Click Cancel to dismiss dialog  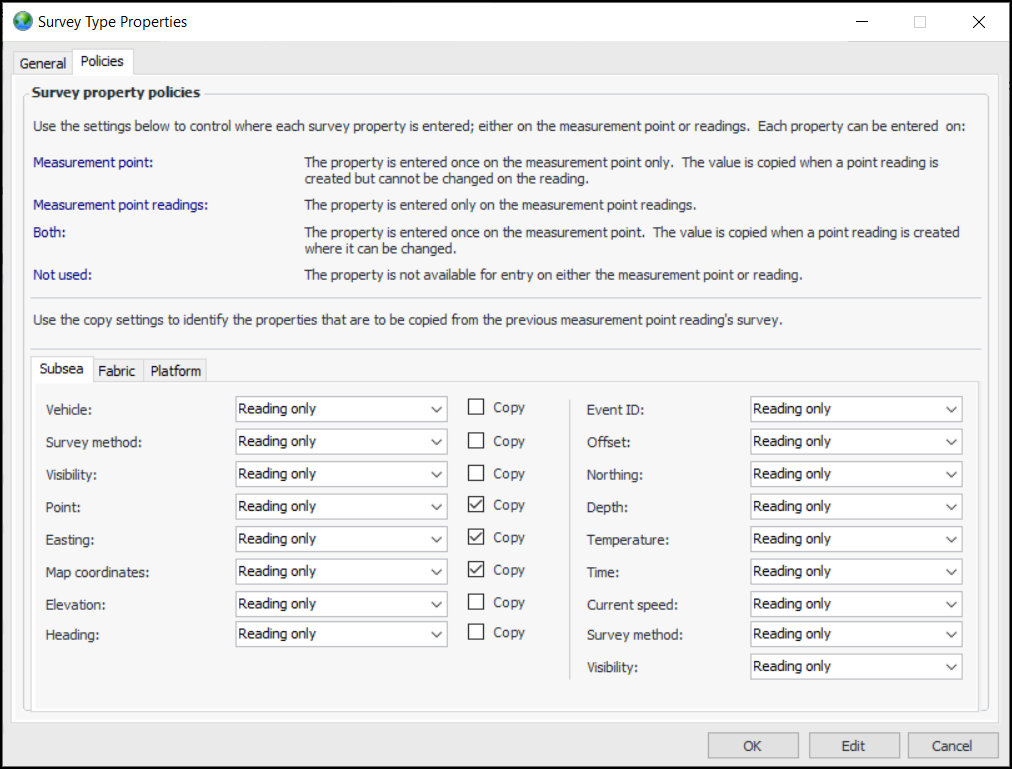coord(952,746)
